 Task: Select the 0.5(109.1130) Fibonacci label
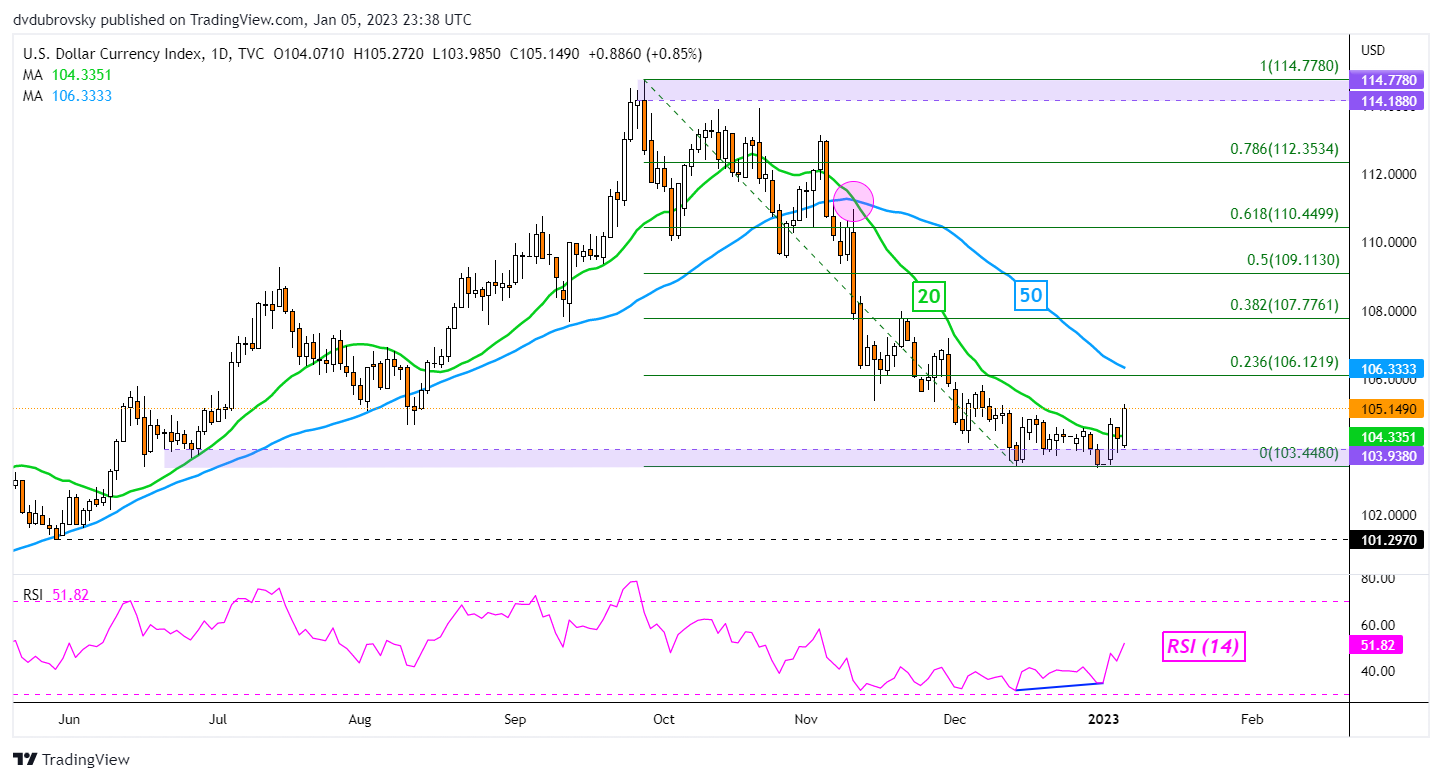click(1292, 260)
